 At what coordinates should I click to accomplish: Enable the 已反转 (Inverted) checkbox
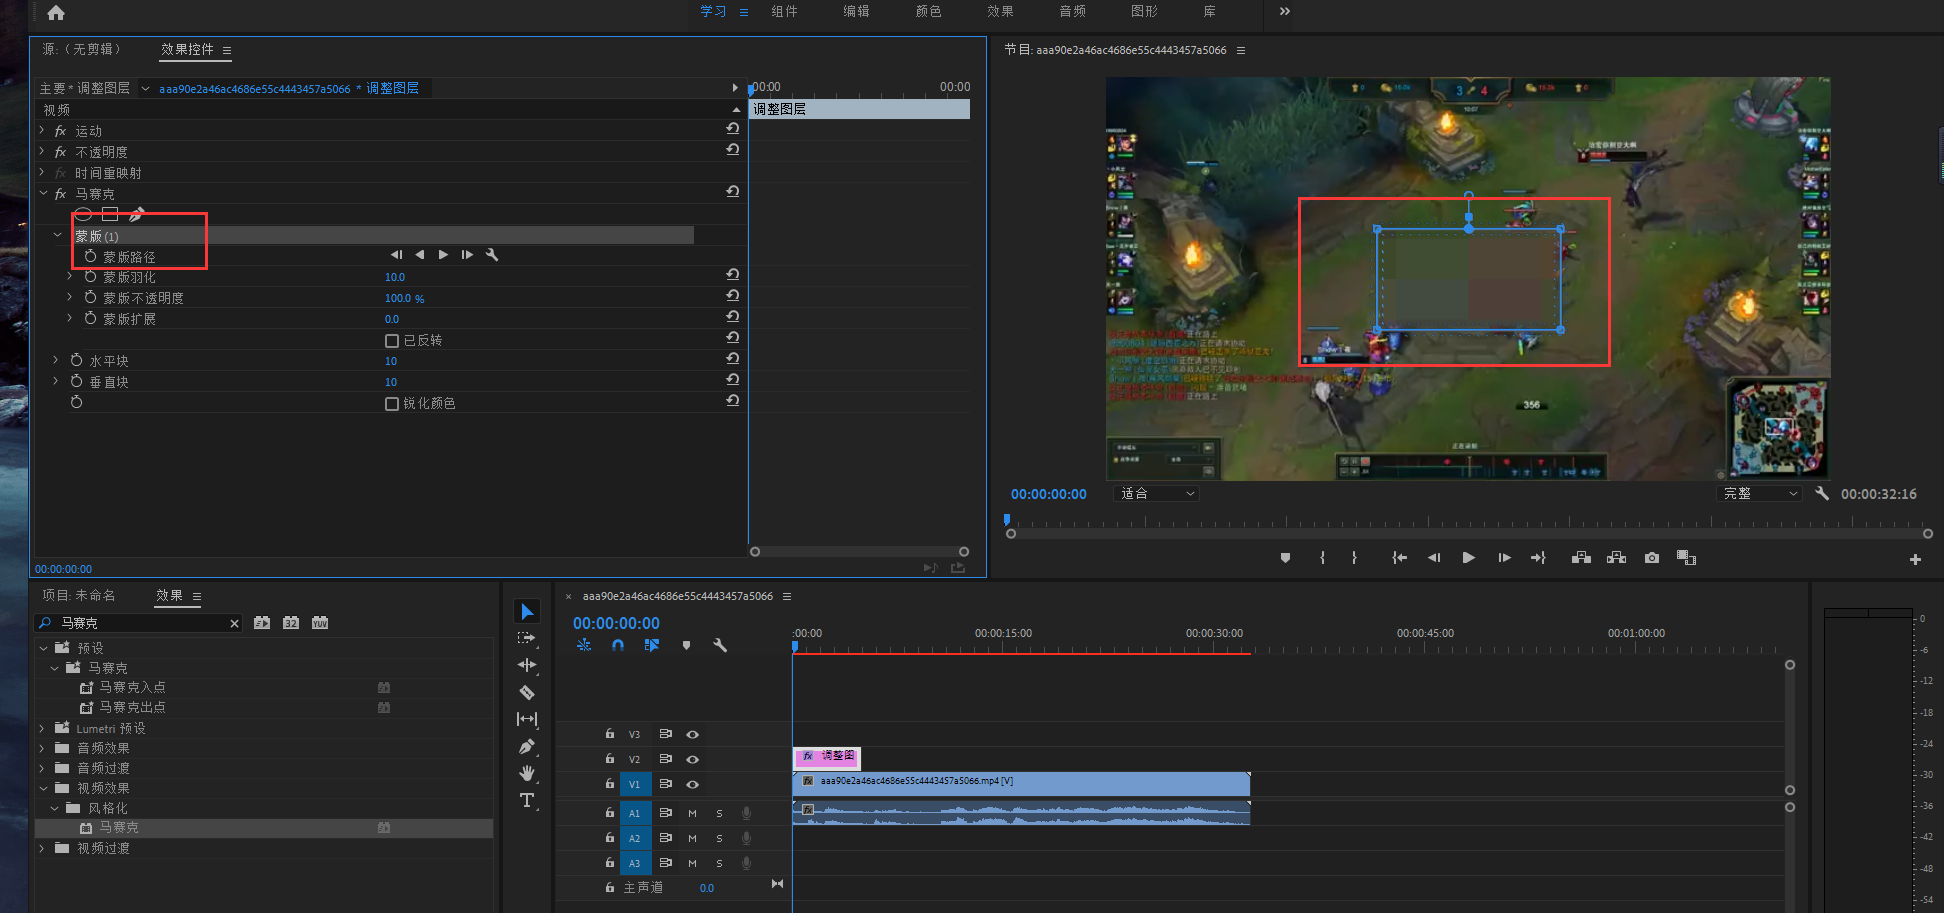tap(392, 341)
